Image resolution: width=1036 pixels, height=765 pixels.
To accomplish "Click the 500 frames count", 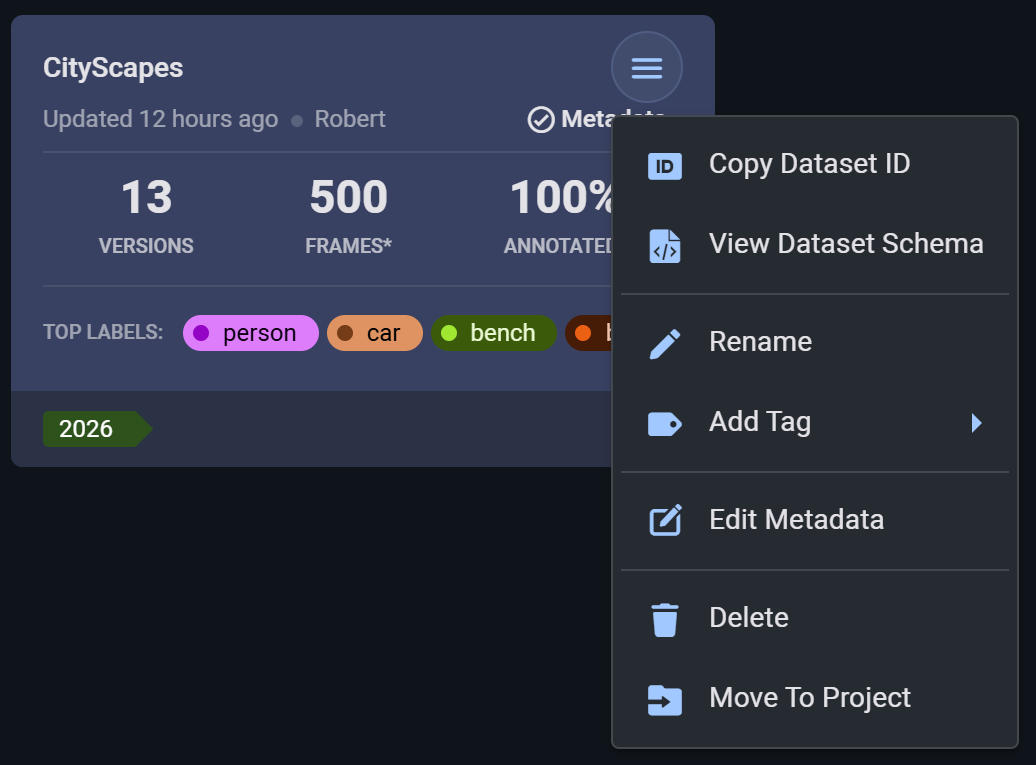I will [x=348, y=197].
